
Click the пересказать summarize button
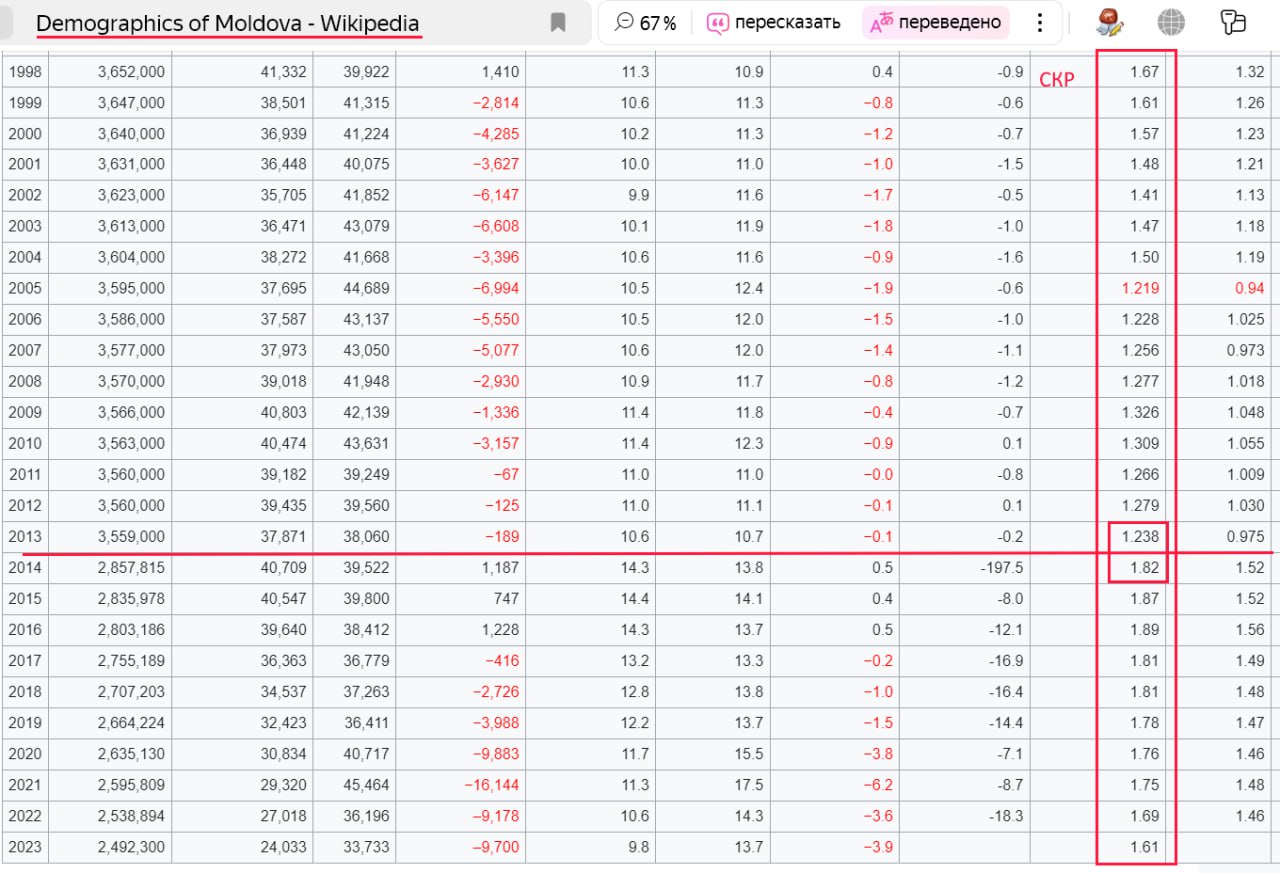point(774,23)
